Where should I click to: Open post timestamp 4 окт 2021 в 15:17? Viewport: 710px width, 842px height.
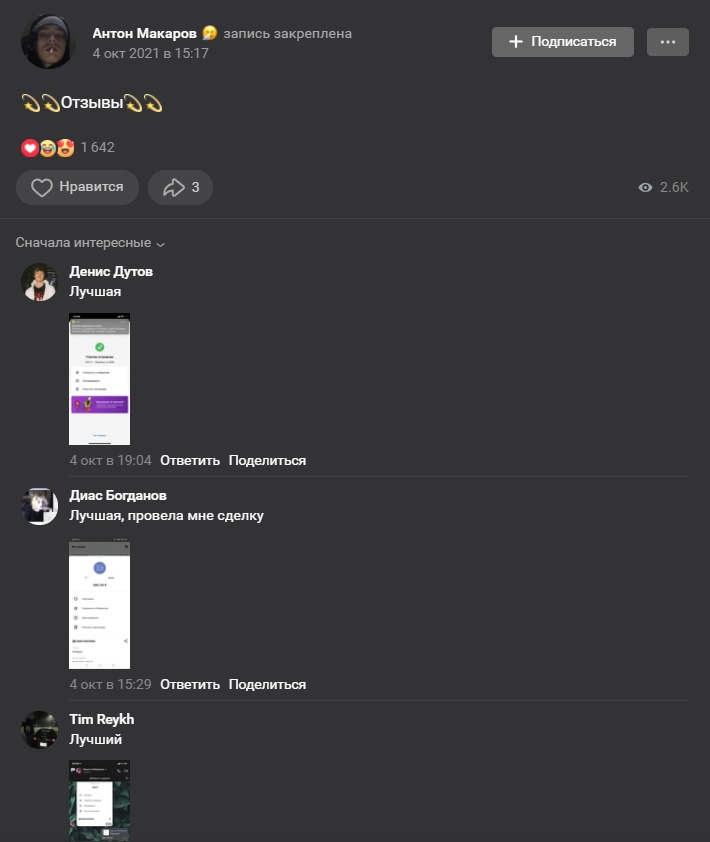(x=150, y=53)
